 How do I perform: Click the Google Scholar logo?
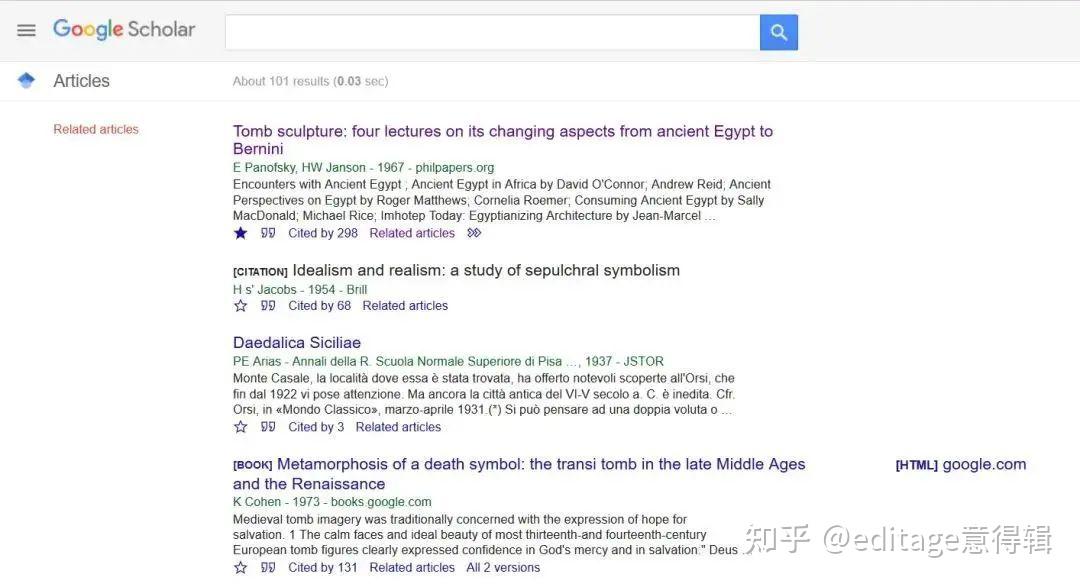[x=124, y=30]
